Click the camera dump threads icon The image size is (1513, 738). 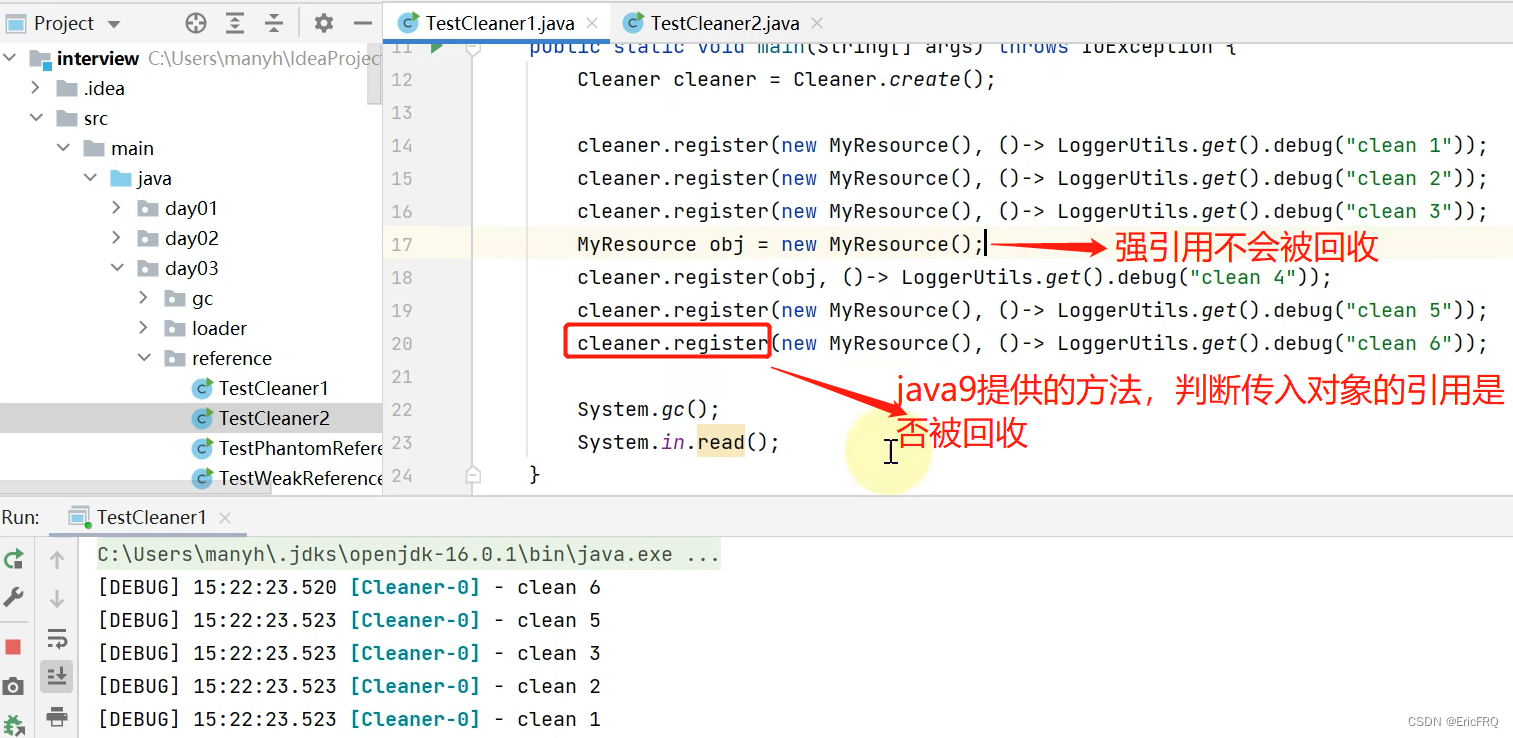[14, 686]
